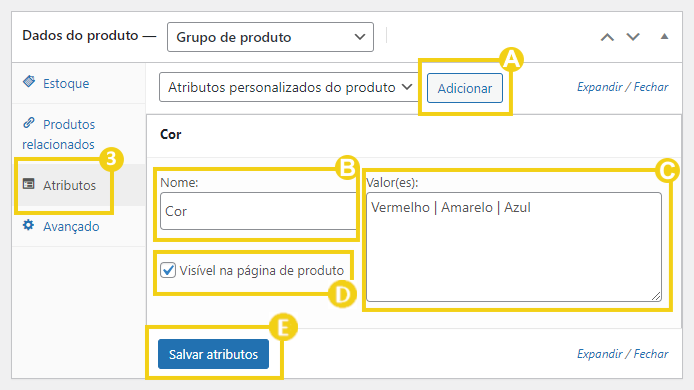The height and width of the screenshot is (390, 694).
Task: Move panel down with the down chevron
Action: (633, 37)
